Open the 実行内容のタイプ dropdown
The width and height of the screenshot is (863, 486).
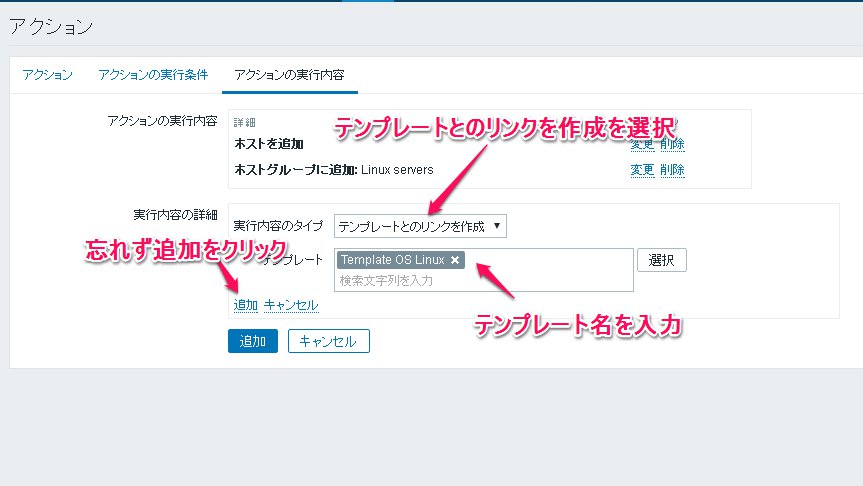click(x=420, y=226)
